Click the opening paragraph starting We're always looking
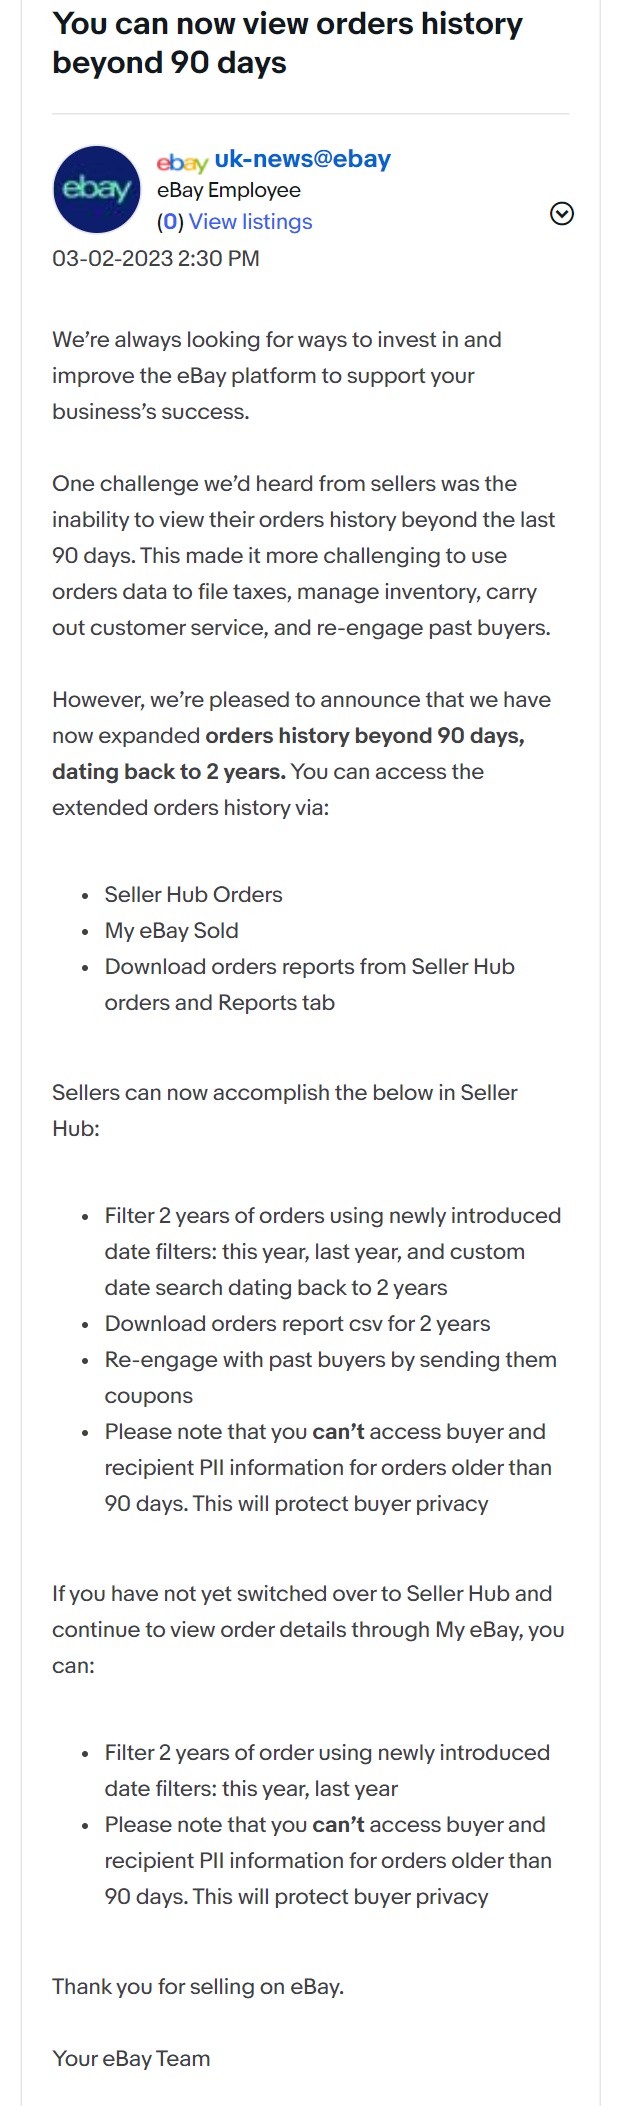This screenshot has width=622, height=2106. pos(276,376)
